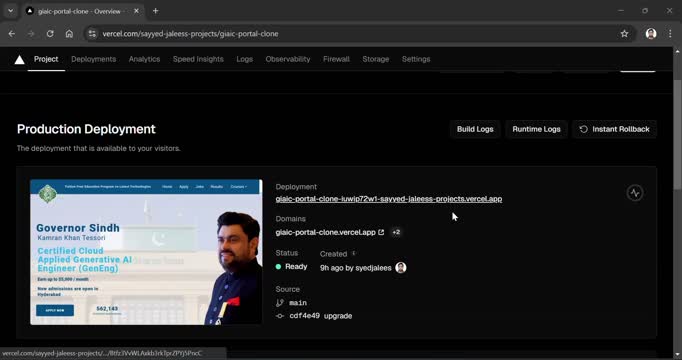Select the Project tab
682x360 pixels.
(46, 59)
